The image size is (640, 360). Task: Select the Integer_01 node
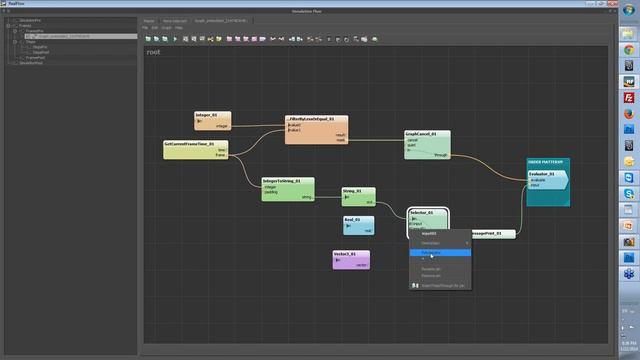tap(213, 121)
